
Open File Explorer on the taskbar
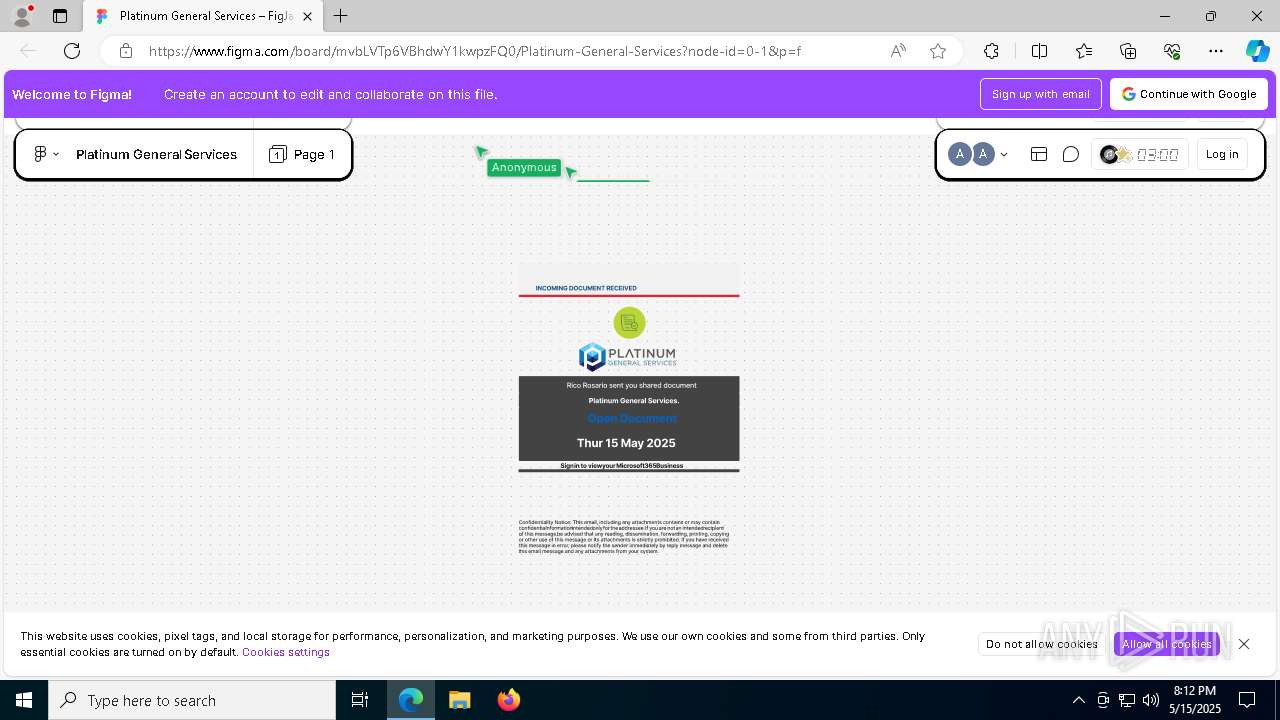tap(460, 700)
